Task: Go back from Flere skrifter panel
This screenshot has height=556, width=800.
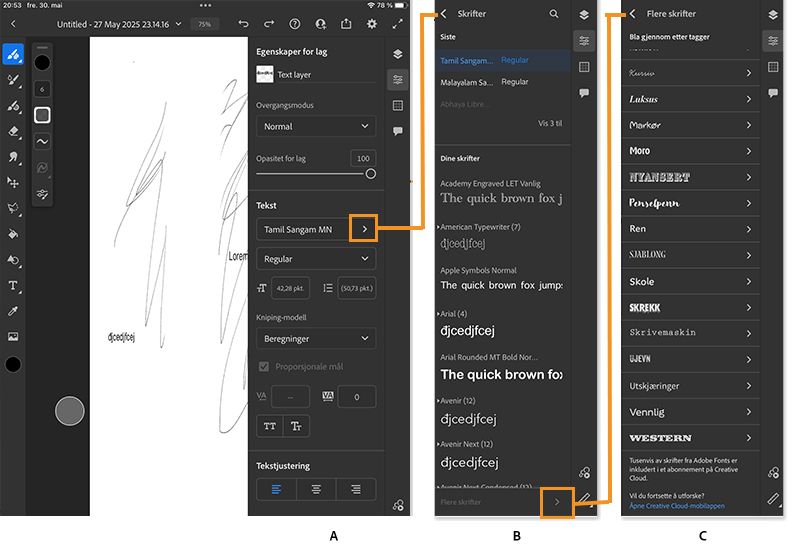Action: 633,14
